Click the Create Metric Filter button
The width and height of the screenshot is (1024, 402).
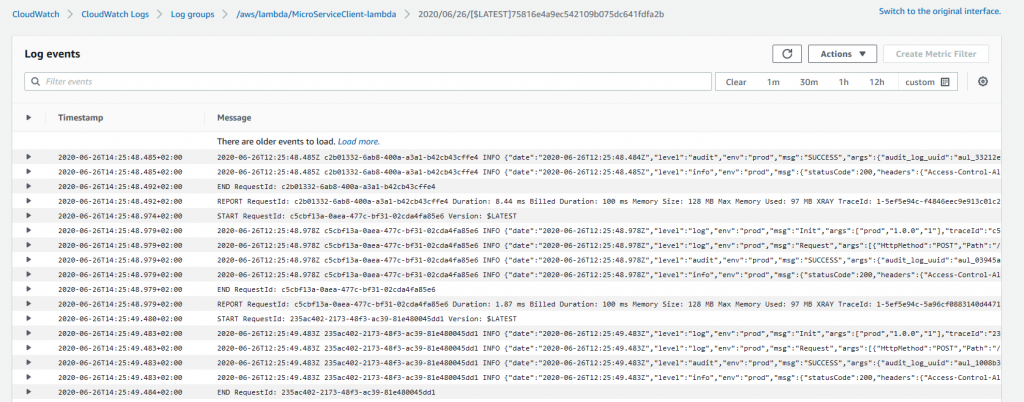point(936,54)
